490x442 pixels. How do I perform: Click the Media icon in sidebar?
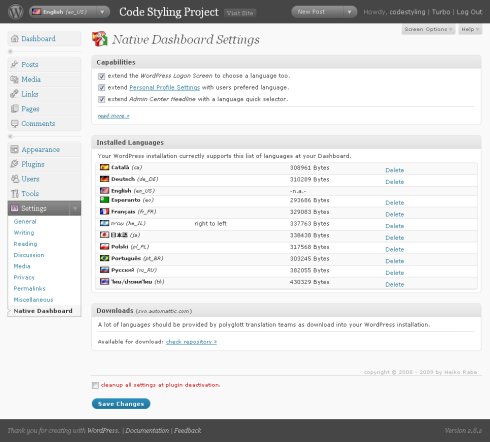click(14, 79)
